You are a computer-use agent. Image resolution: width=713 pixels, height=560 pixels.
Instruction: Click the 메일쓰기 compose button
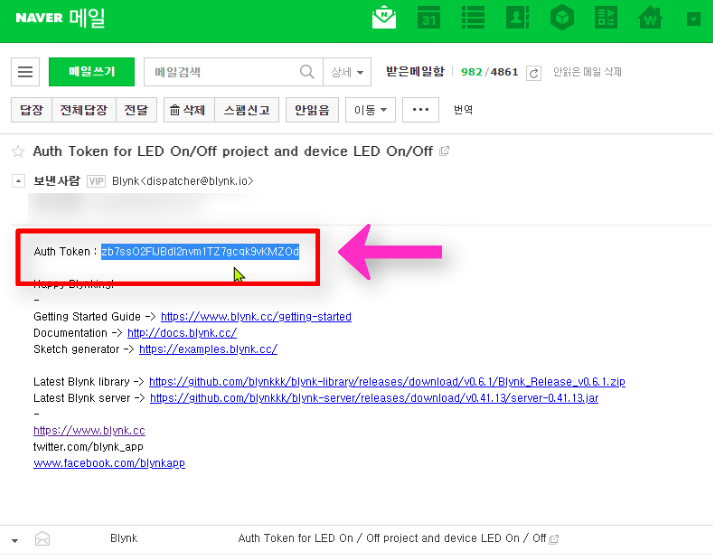tap(91, 72)
